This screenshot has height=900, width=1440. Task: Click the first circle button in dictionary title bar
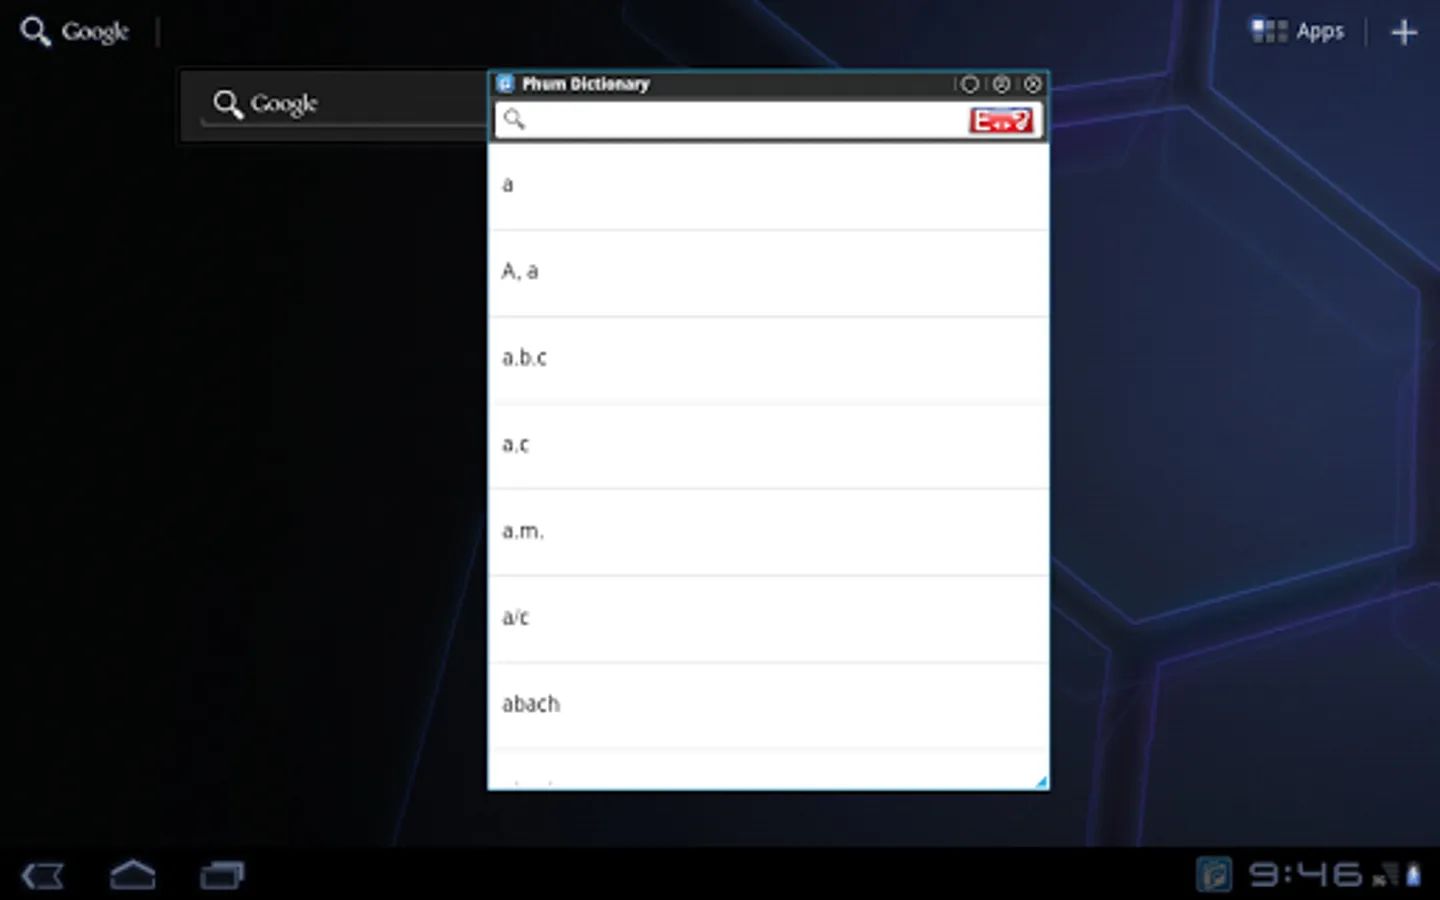click(x=969, y=84)
